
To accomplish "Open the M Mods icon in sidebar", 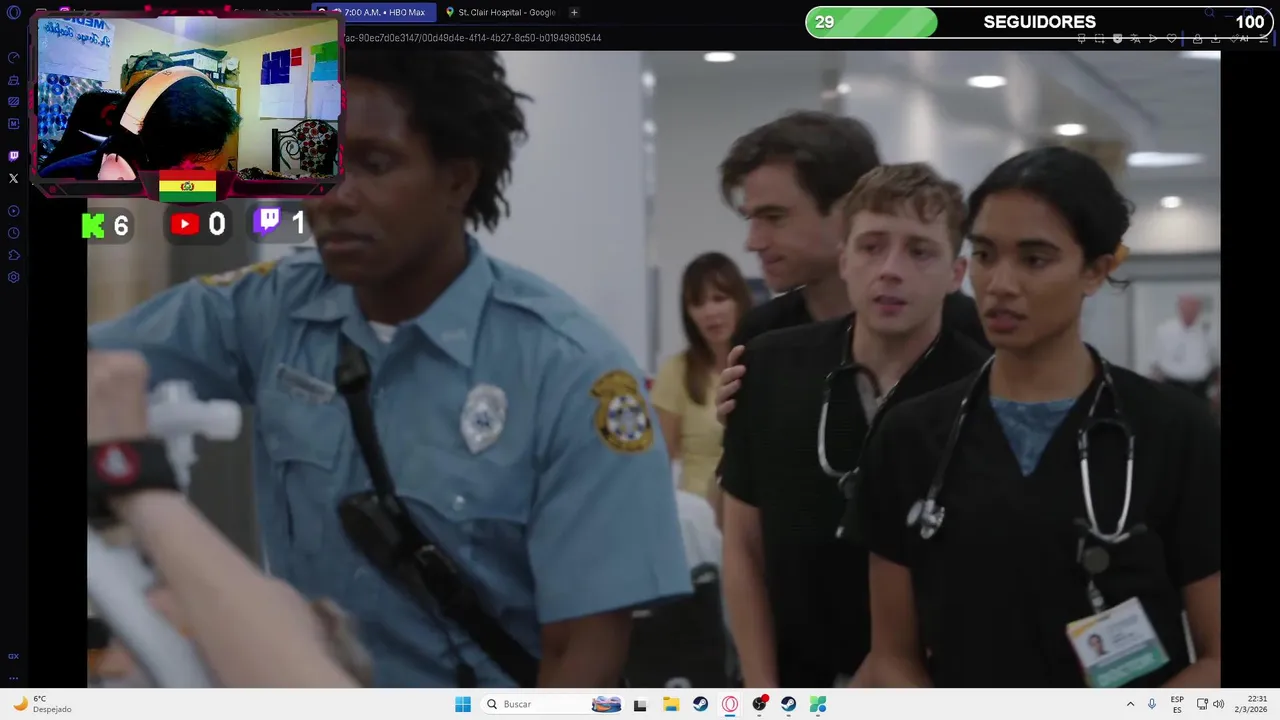I will pos(13,124).
